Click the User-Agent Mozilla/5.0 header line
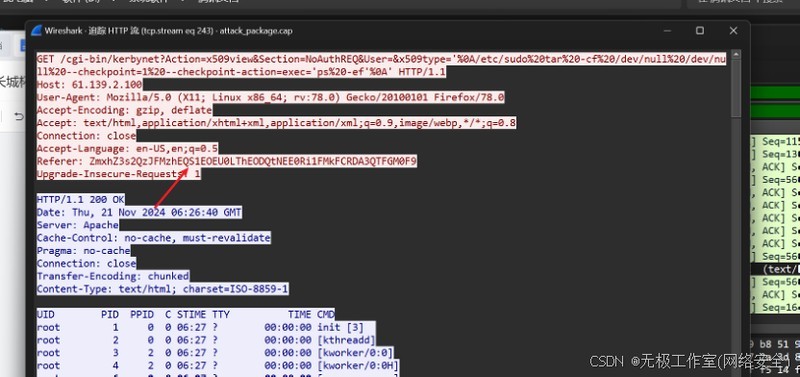 [x=270, y=97]
